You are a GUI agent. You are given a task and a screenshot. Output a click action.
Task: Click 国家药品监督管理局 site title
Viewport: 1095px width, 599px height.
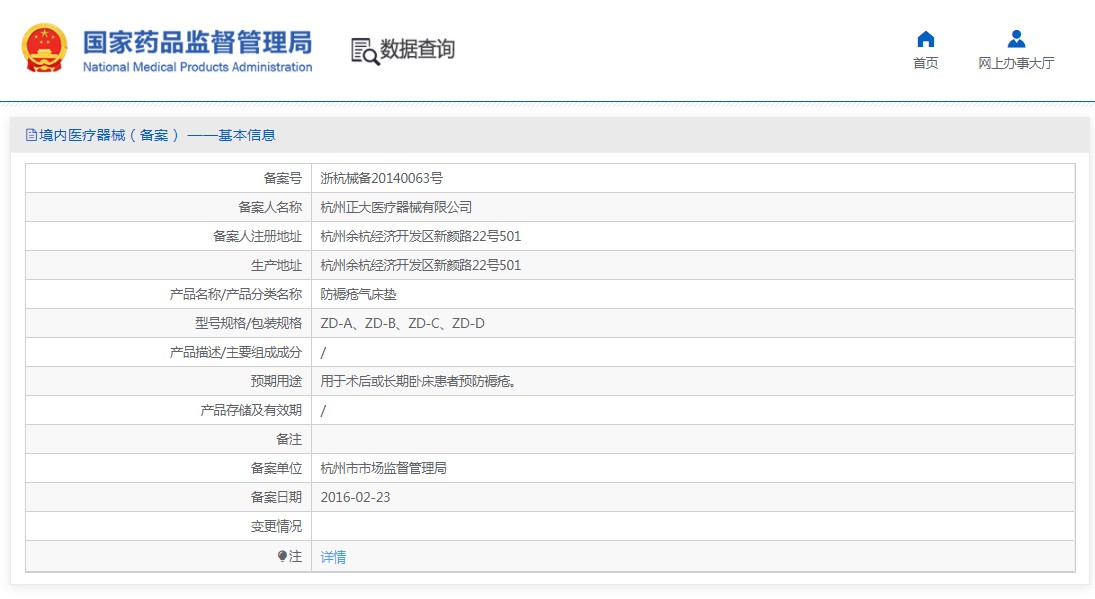[x=198, y=43]
